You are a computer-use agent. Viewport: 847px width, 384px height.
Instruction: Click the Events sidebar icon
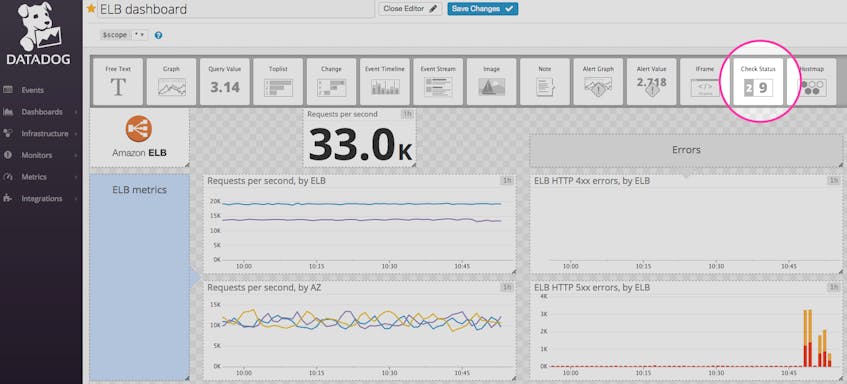pyautogui.click(x=8, y=90)
